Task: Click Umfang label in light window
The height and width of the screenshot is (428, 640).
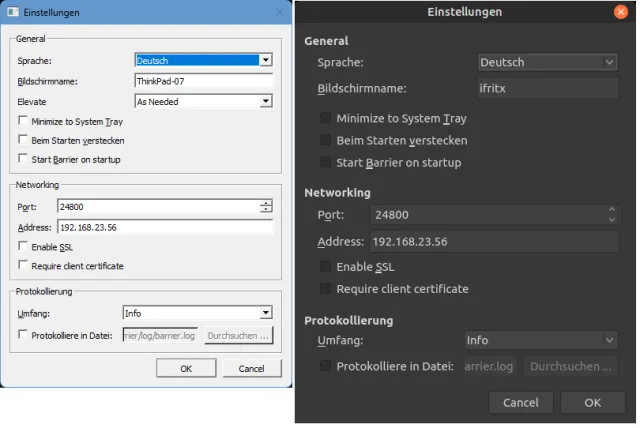Action: point(33,314)
